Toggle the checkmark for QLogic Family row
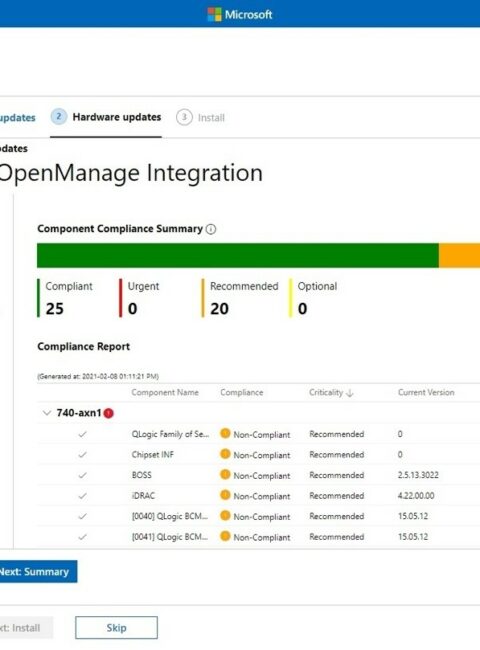 (x=82, y=434)
